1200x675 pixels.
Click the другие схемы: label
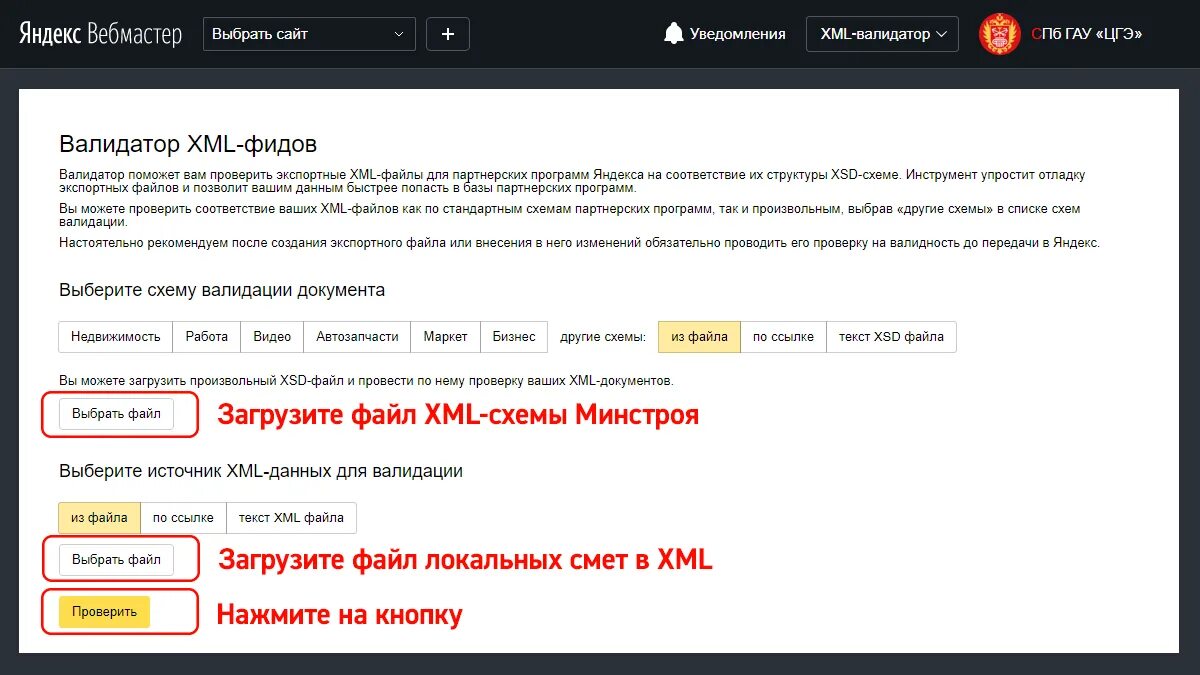tap(603, 337)
